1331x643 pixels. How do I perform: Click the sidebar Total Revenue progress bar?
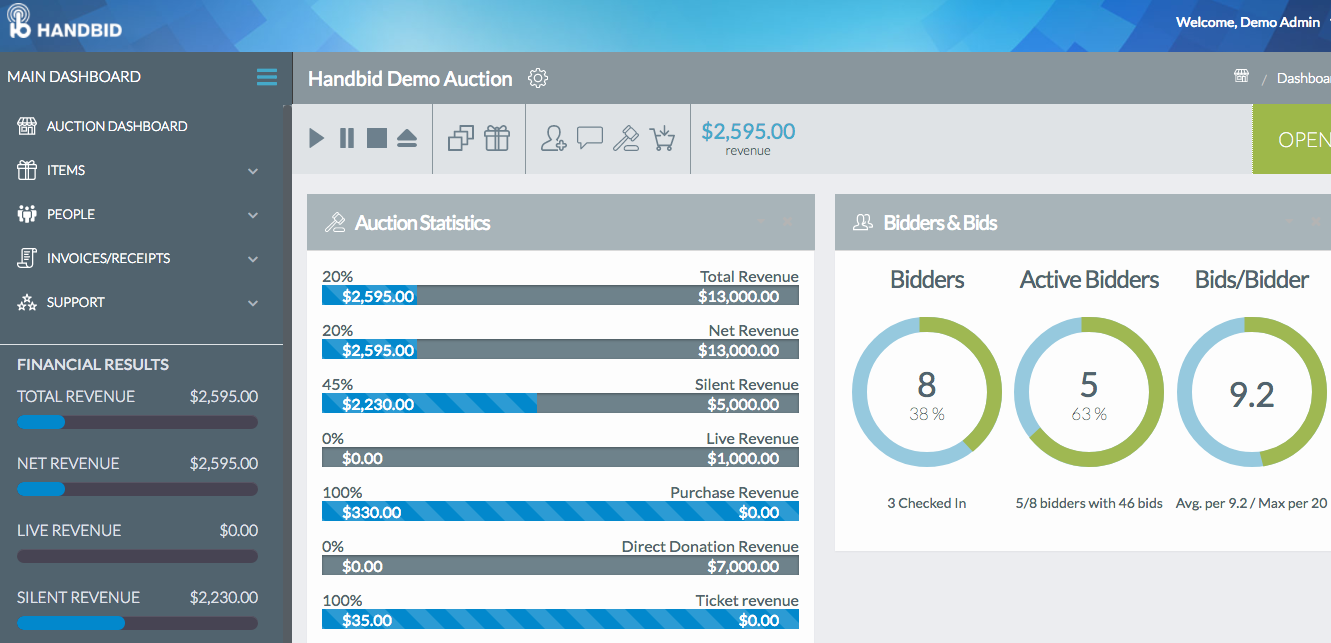pos(137,422)
